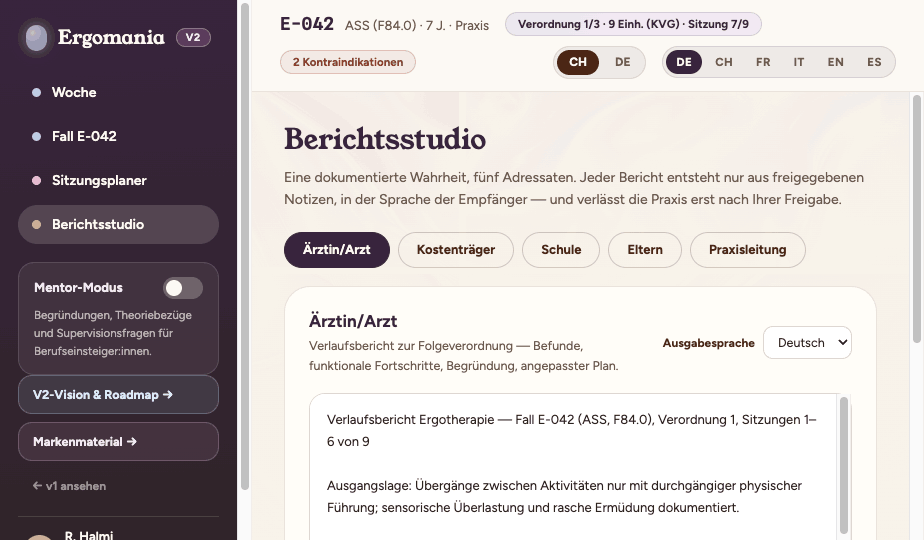Select the Ärztin/Arzt report tab
The image size is (924, 540).
[336, 250]
